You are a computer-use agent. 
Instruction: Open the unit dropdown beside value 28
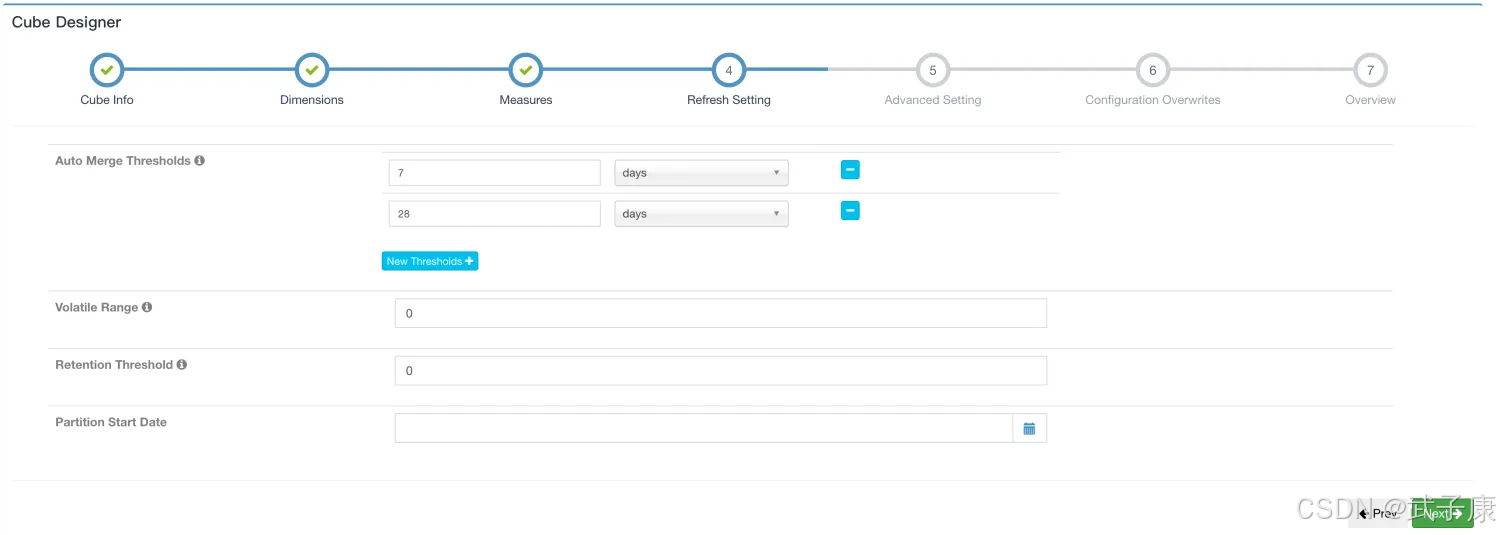(701, 214)
